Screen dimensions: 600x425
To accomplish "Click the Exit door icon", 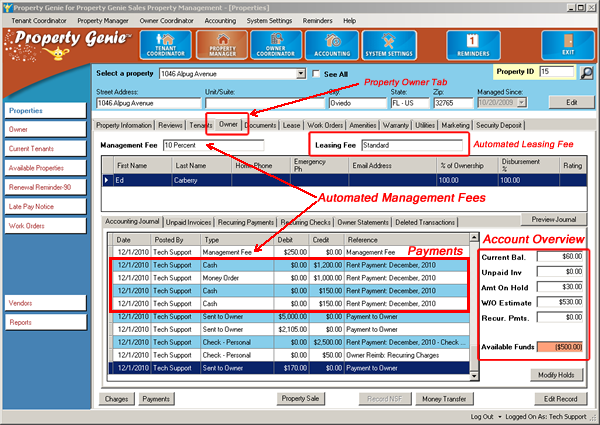I will coord(568,45).
